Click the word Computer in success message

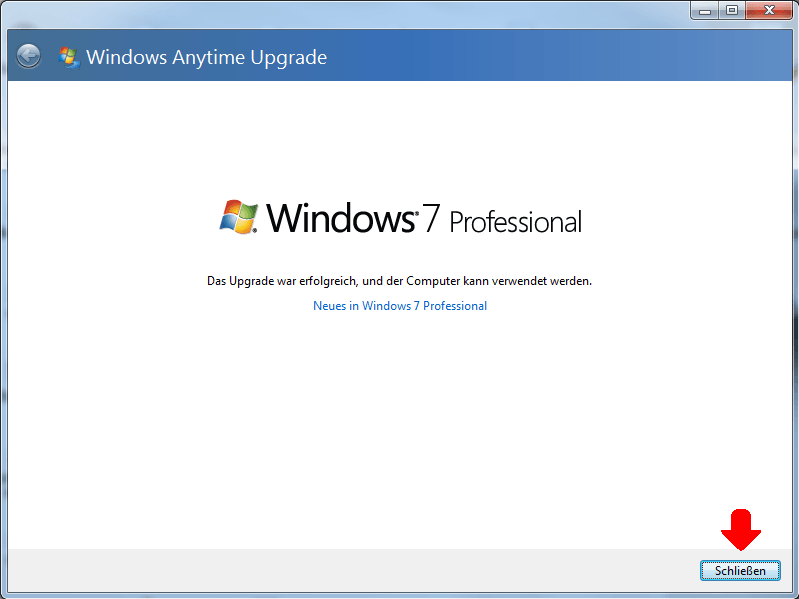click(x=433, y=281)
